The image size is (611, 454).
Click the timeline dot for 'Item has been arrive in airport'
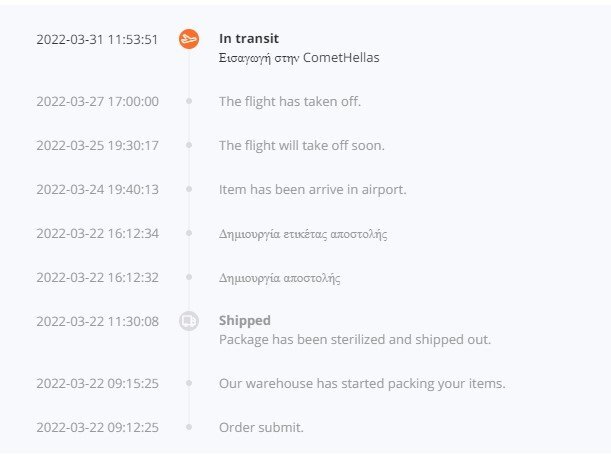(189, 189)
